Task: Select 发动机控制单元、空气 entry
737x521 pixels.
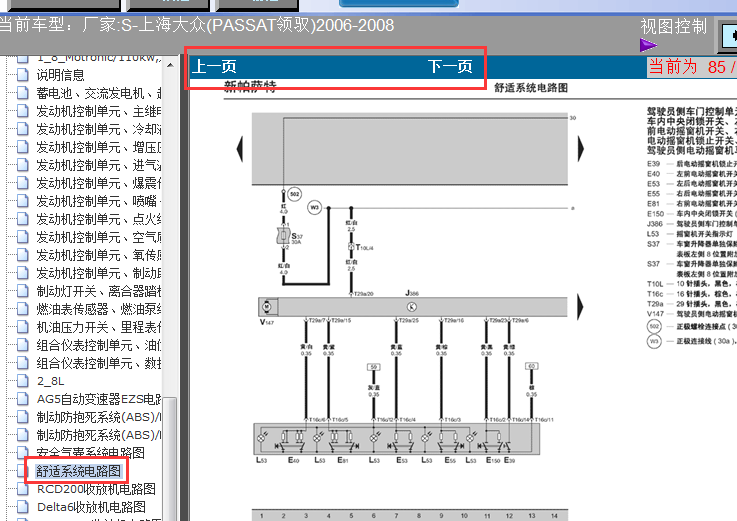Action: click(x=99, y=237)
